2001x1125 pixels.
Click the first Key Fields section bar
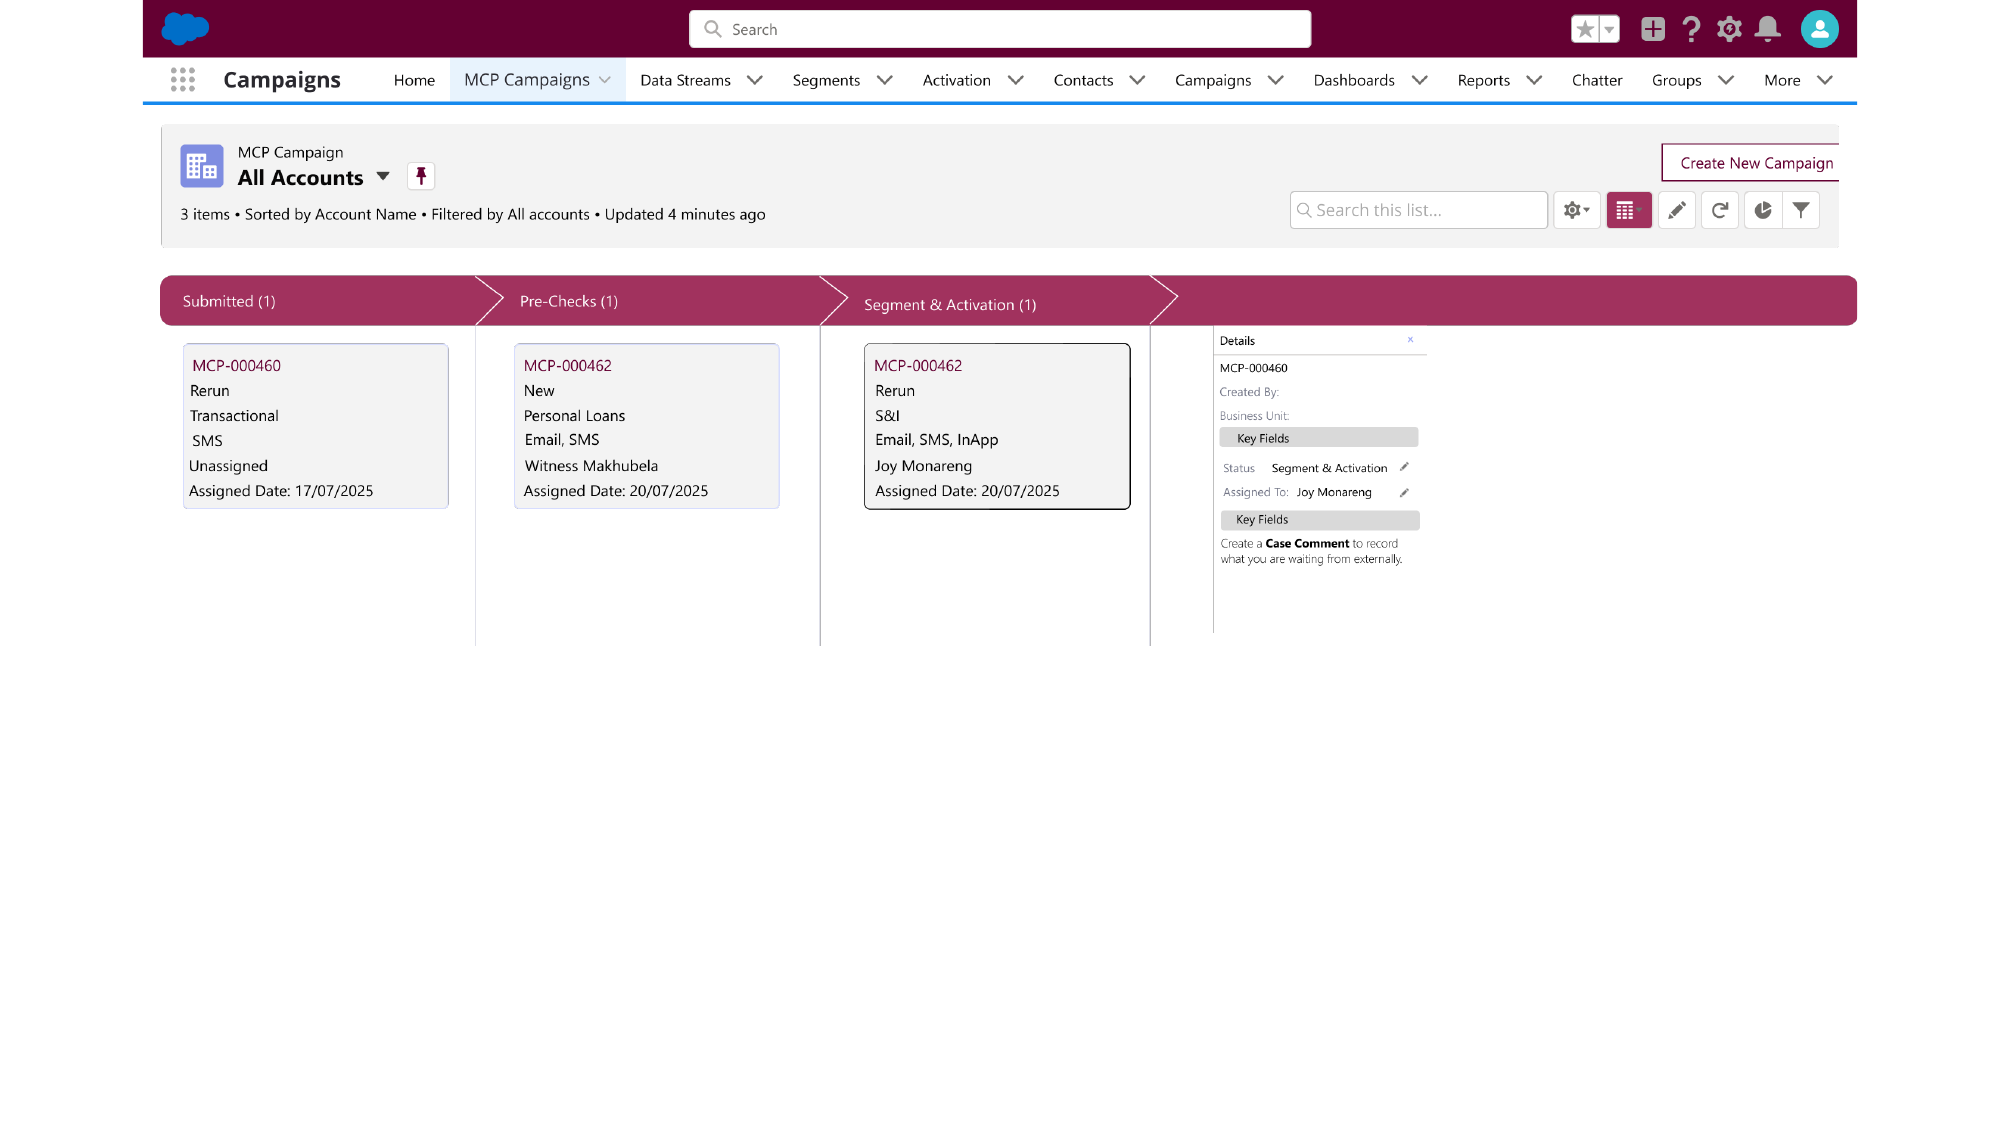(x=1319, y=438)
